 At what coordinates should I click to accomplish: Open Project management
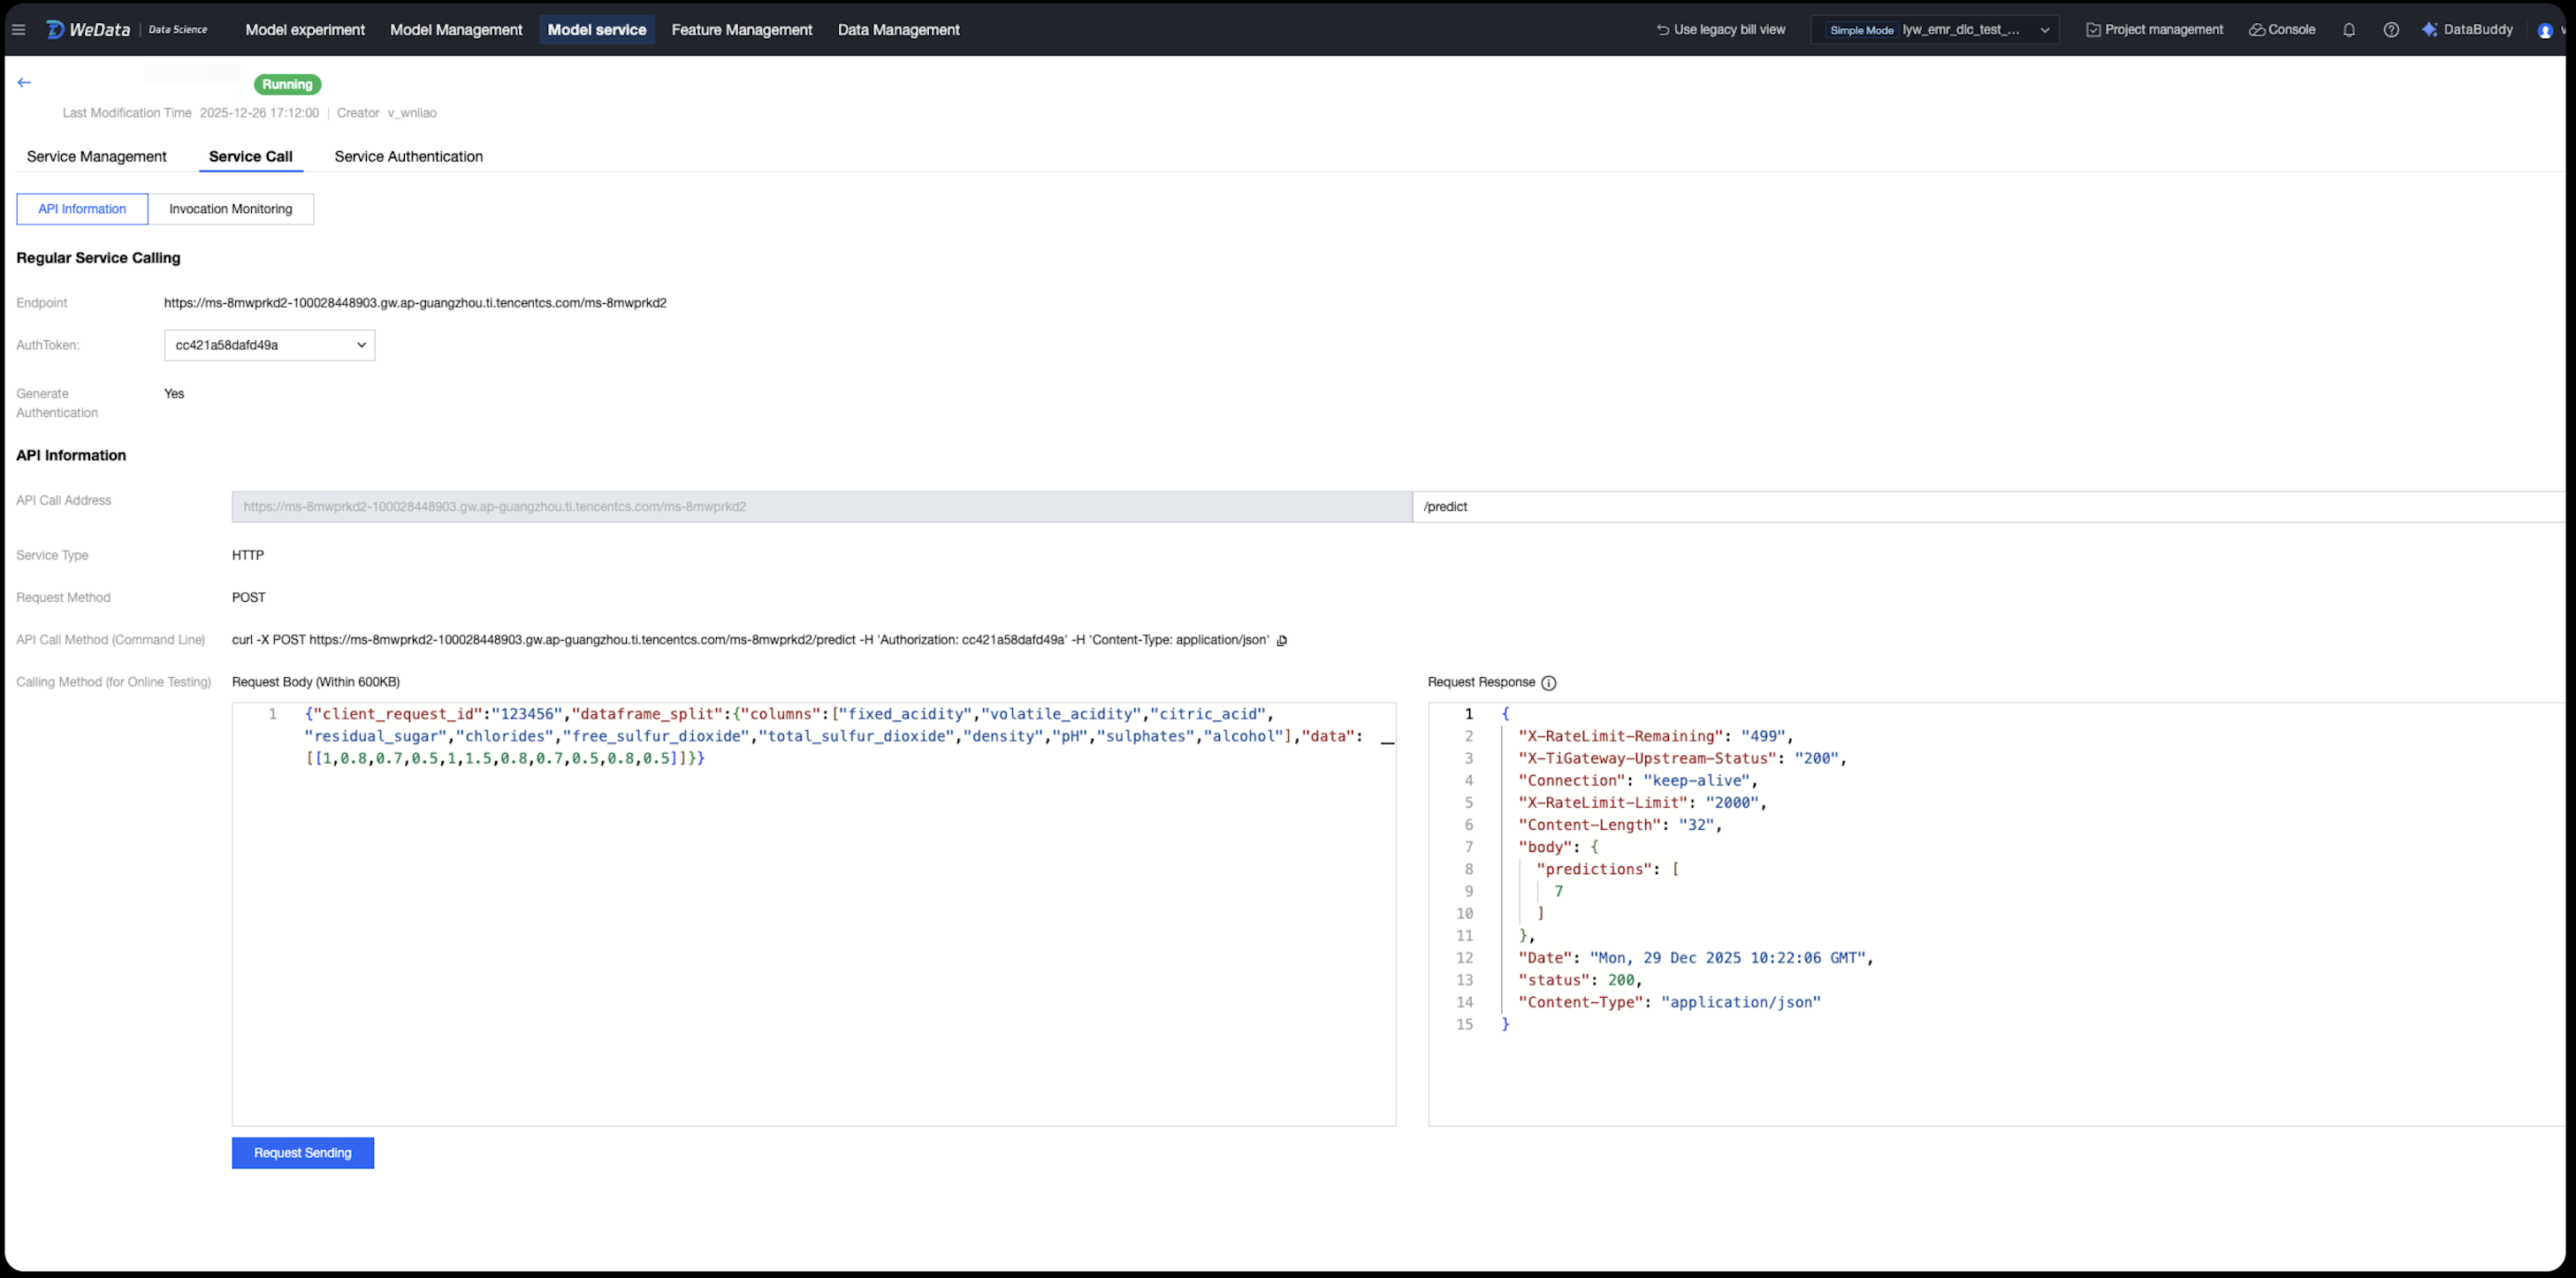(x=2154, y=30)
